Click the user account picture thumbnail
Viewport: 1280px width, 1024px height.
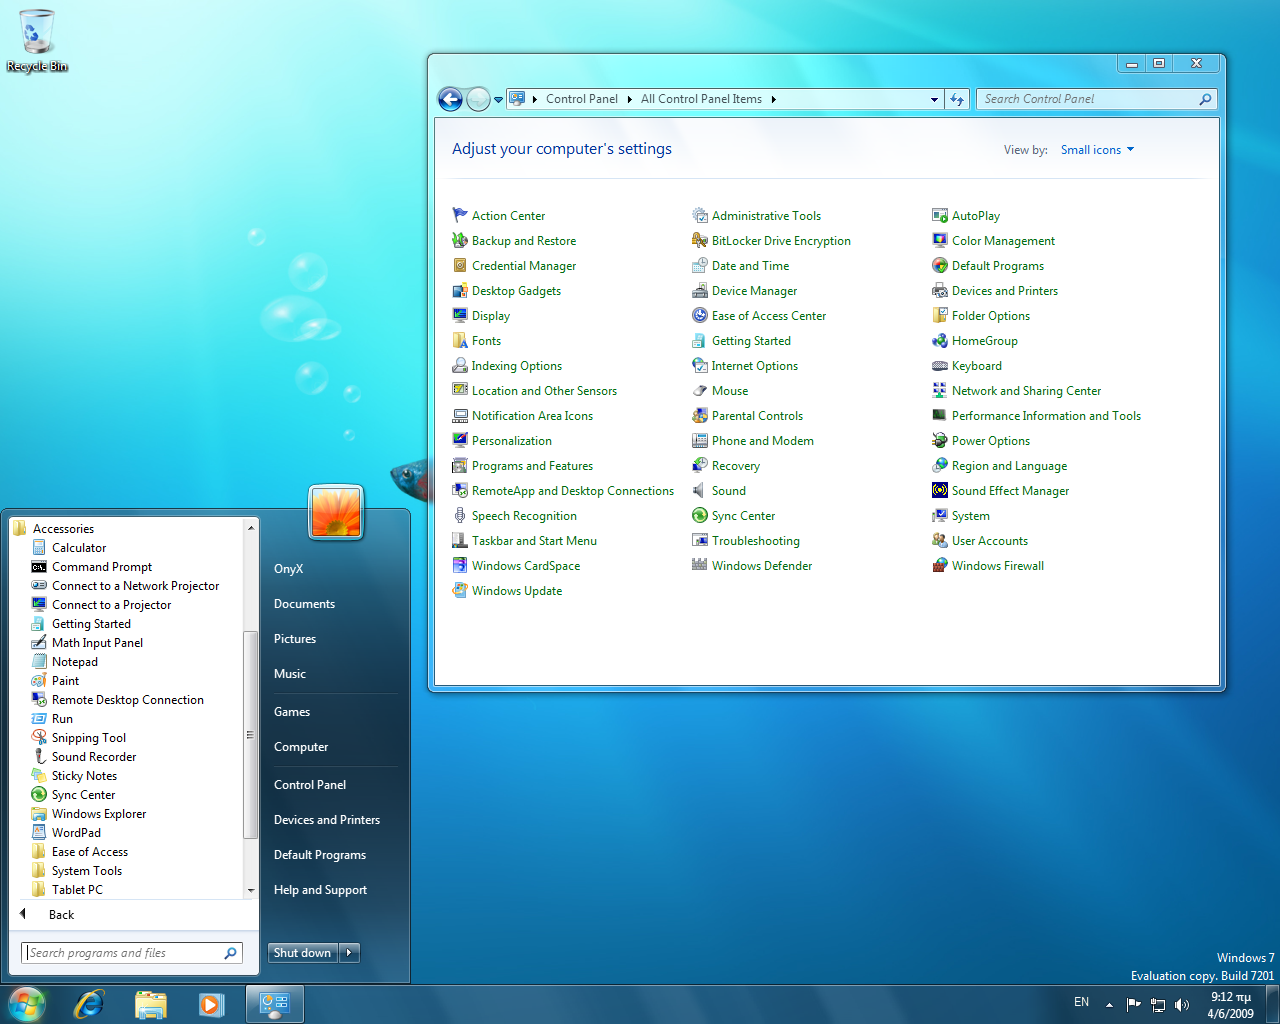336,511
